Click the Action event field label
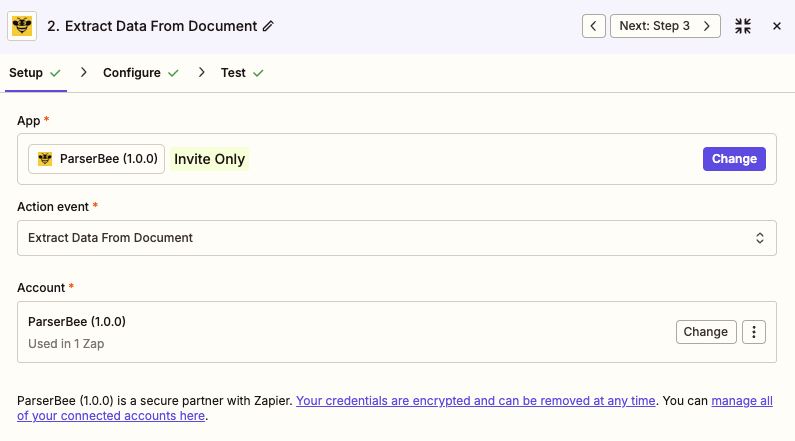This screenshot has height=441, width=795. pyautogui.click(x=53, y=207)
